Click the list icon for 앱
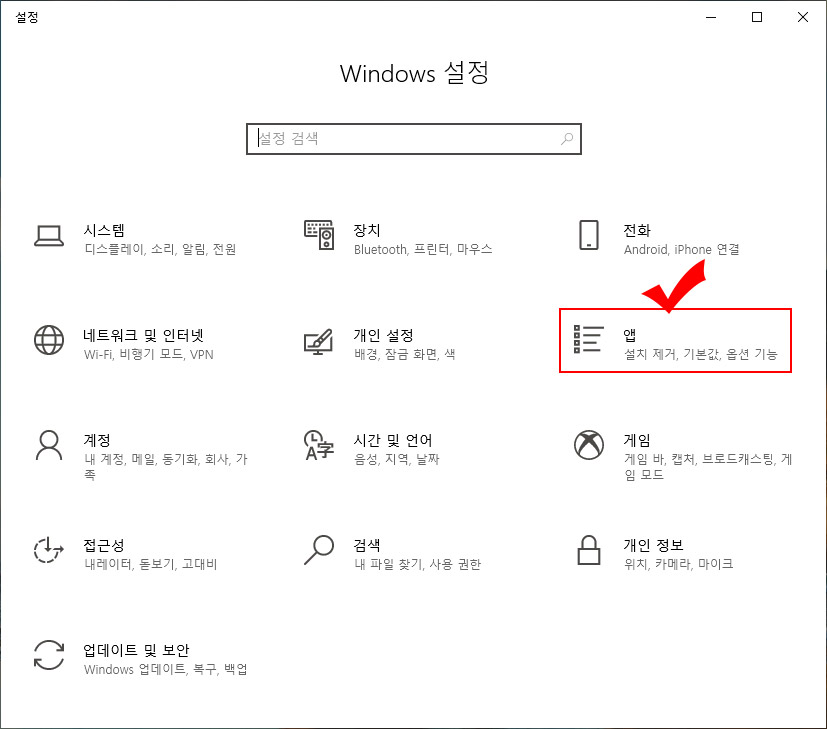Screen dimensions: 827x729 pos(589,339)
